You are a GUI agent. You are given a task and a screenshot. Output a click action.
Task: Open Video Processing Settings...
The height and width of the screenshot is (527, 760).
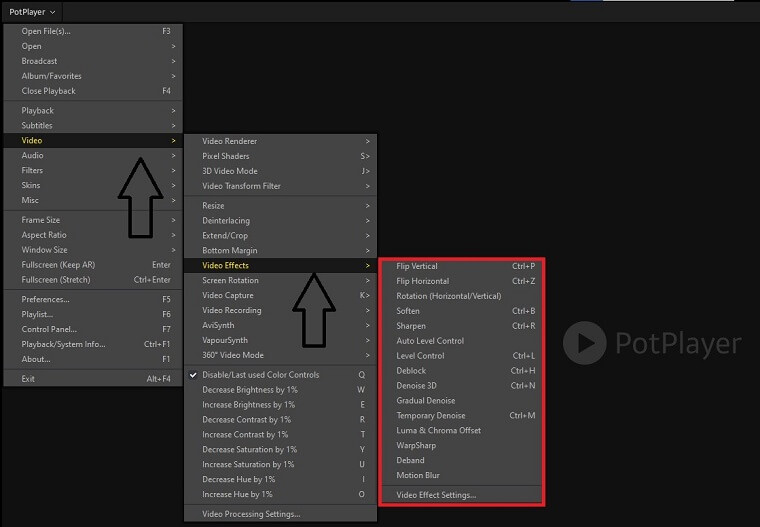click(x=280, y=514)
